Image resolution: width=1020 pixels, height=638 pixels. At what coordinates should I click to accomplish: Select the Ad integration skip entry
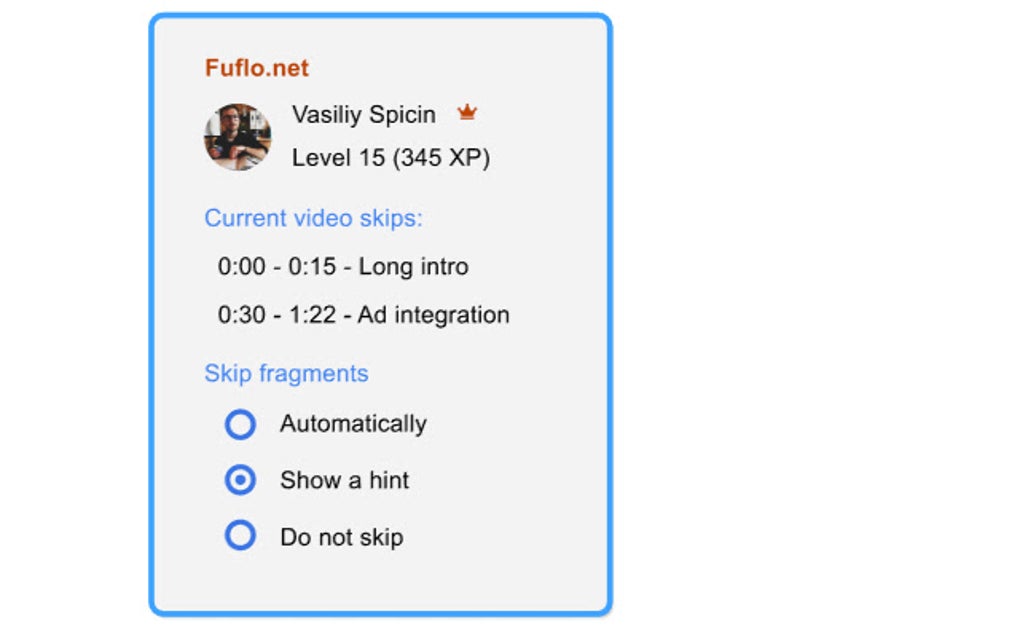pyautogui.click(x=433, y=315)
